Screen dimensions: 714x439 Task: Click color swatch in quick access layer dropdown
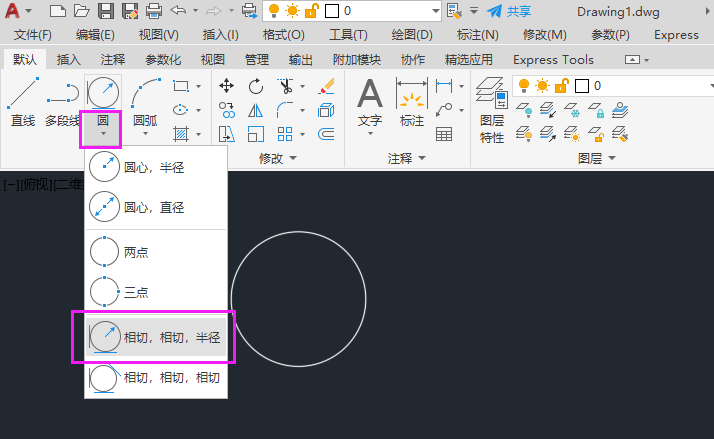[332, 11]
